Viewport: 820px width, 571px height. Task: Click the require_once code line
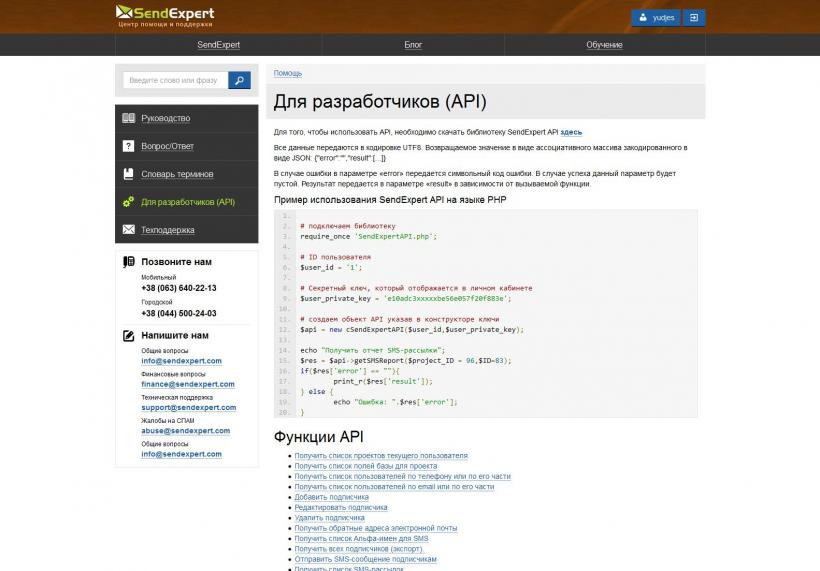click(x=369, y=236)
